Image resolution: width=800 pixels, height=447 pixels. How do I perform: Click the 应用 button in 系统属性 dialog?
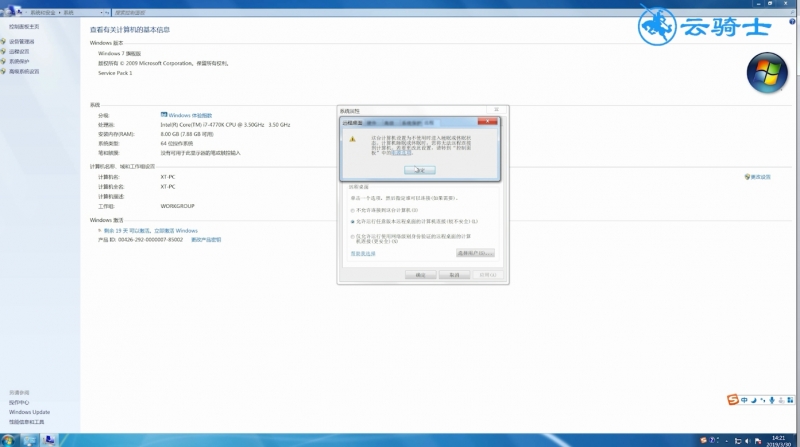488,275
